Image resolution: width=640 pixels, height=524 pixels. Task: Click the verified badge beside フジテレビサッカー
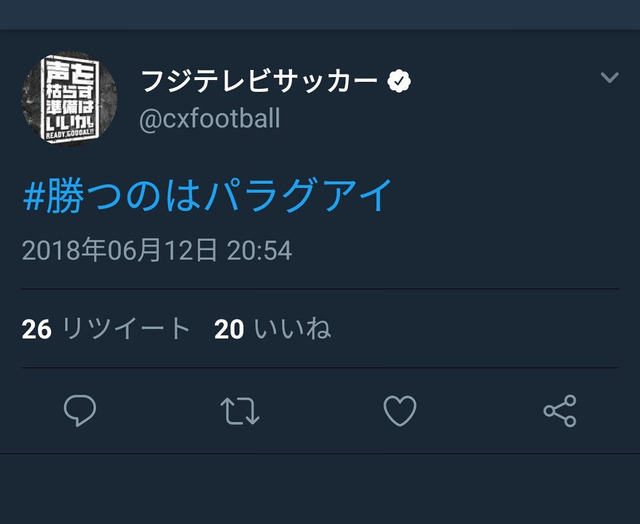click(x=397, y=81)
